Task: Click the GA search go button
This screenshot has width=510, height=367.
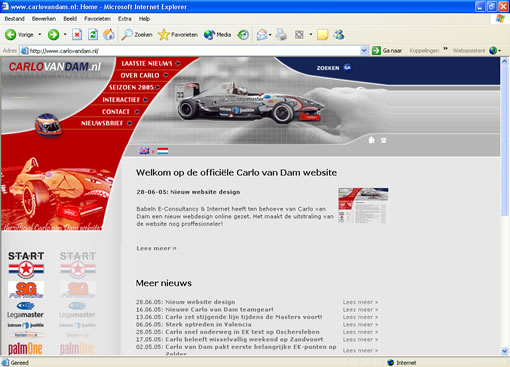Action: pyautogui.click(x=347, y=68)
